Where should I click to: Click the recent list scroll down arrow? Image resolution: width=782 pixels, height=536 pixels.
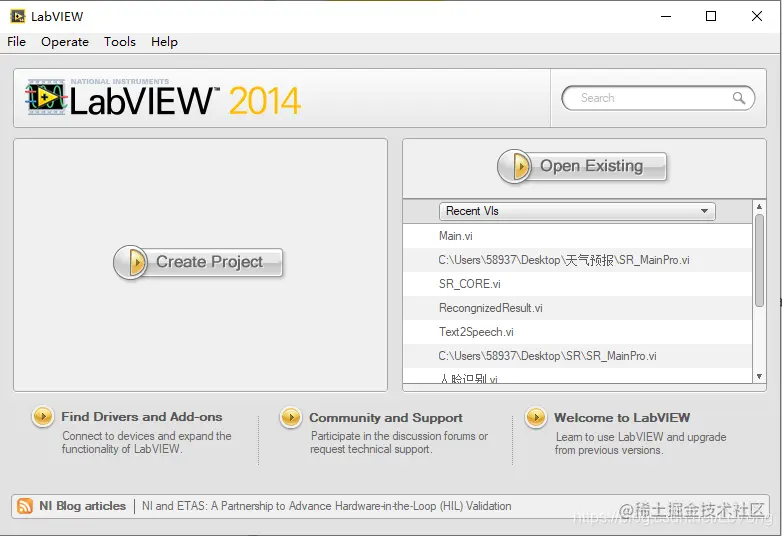759,376
